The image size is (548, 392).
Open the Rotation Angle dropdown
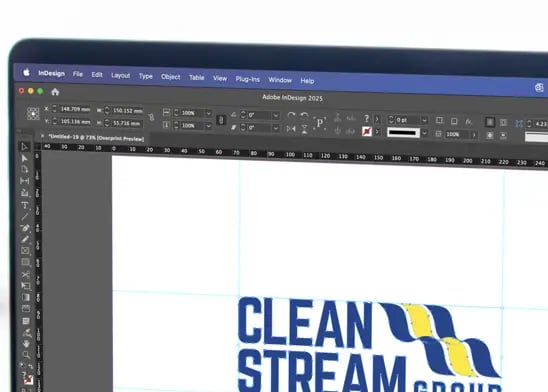click(276, 116)
